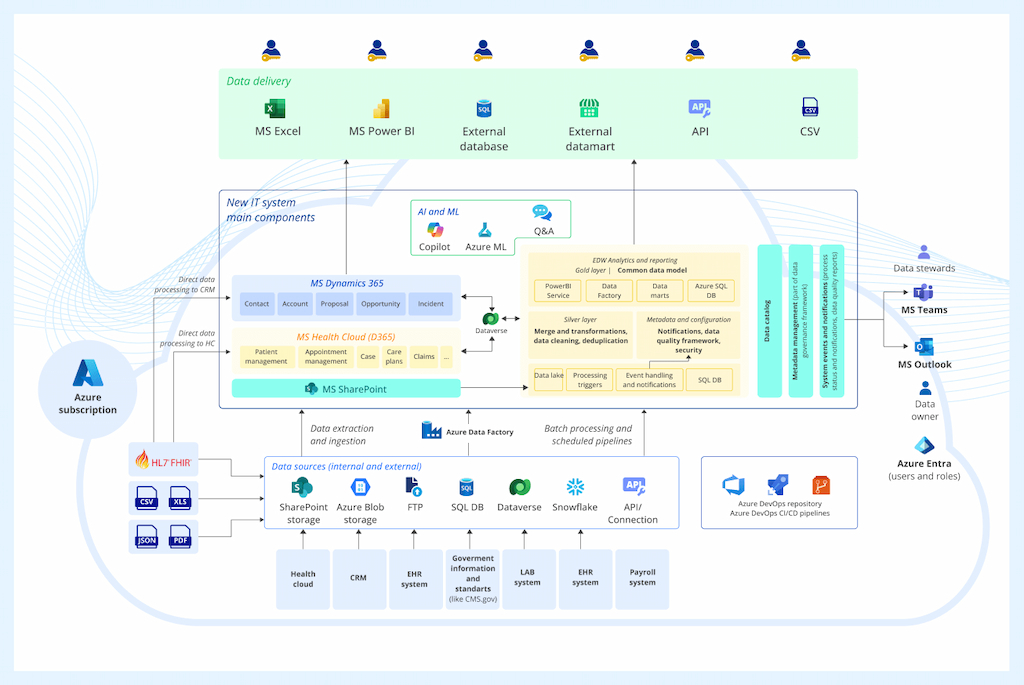Click the MS Excel icon
1024x685 pixels.
[277, 109]
